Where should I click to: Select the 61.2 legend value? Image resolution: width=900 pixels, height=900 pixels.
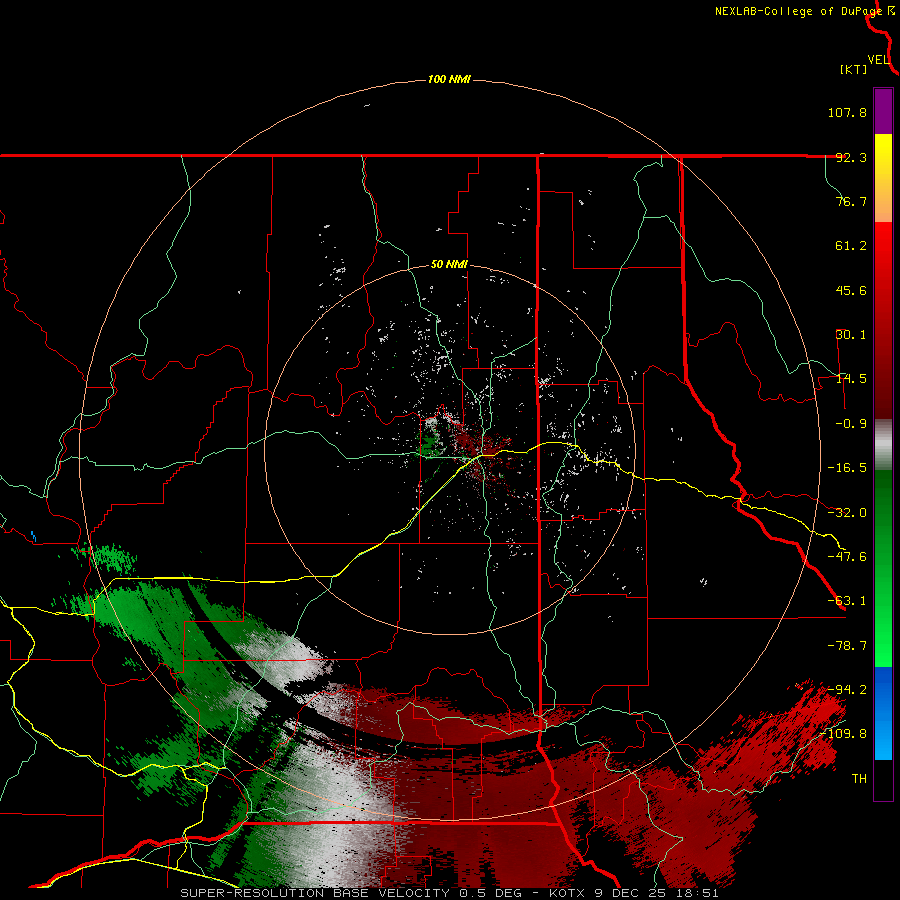[x=851, y=246]
